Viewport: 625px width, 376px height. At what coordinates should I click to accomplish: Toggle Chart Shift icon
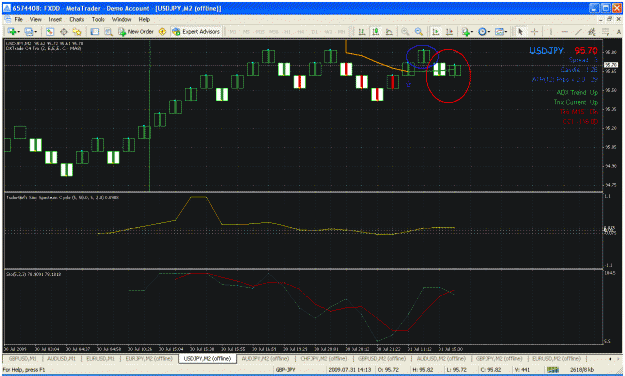pos(450,31)
